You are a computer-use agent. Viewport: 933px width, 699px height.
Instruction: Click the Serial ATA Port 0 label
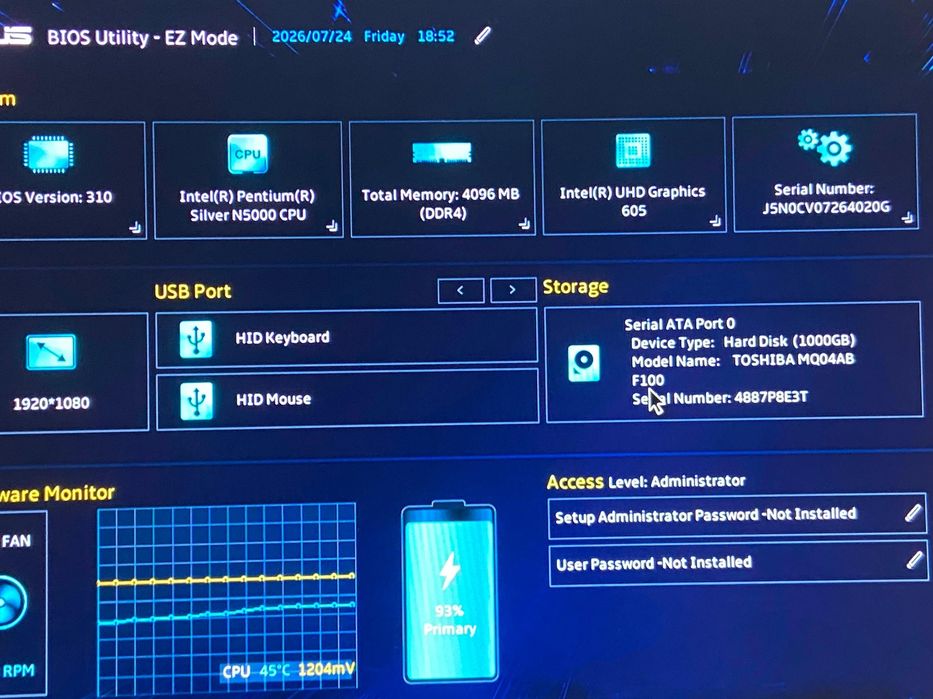click(680, 324)
